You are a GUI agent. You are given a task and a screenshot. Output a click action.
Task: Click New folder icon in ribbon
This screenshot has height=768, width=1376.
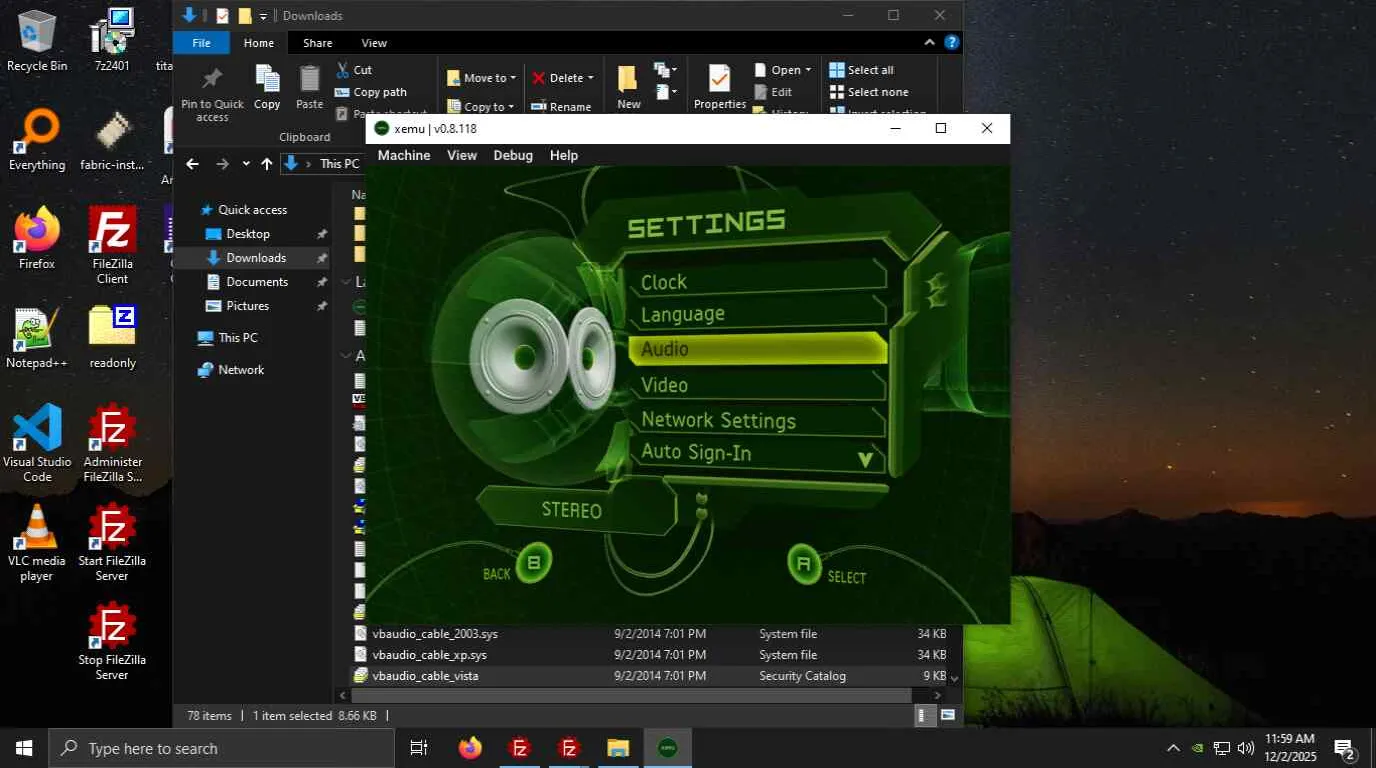pos(628,79)
